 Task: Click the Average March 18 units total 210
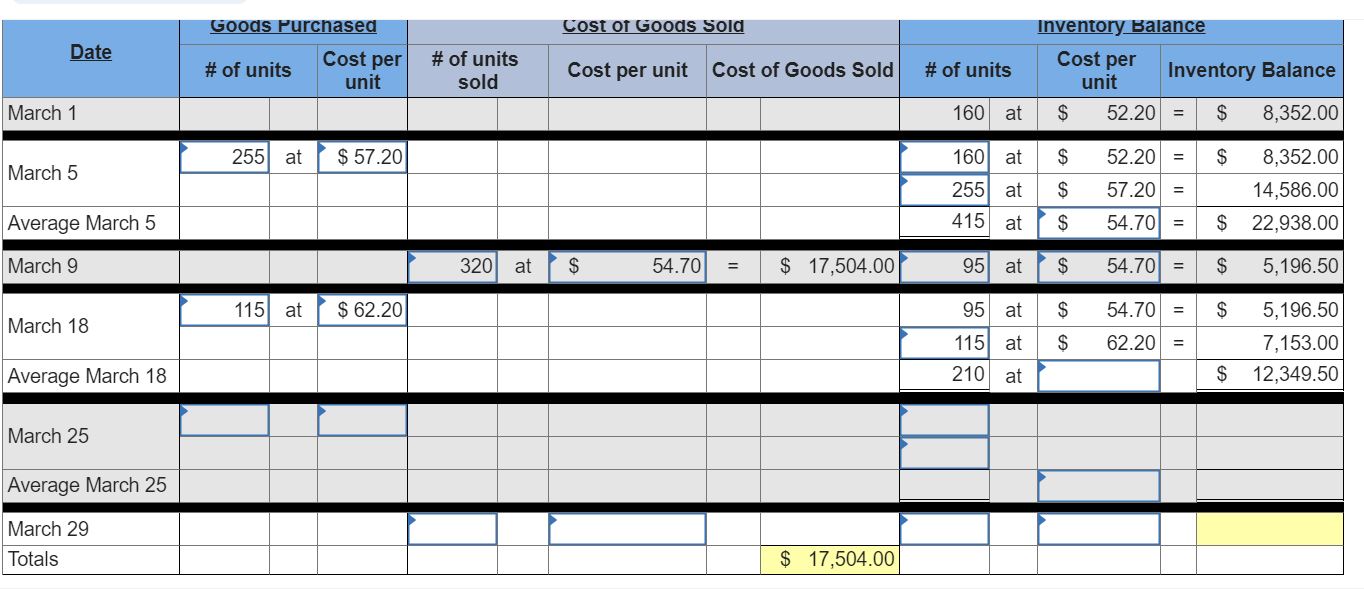click(968, 376)
